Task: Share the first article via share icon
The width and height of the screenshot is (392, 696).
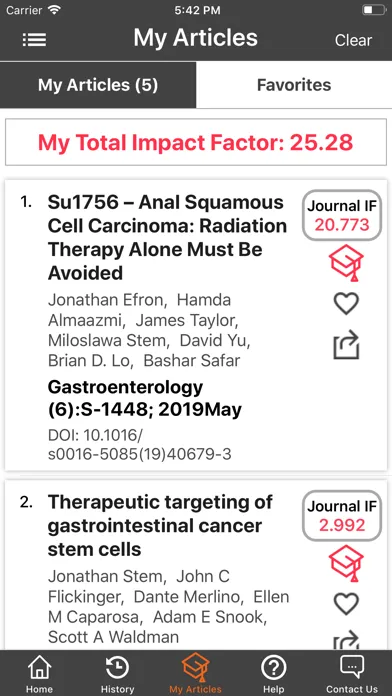Action: (346, 344)
